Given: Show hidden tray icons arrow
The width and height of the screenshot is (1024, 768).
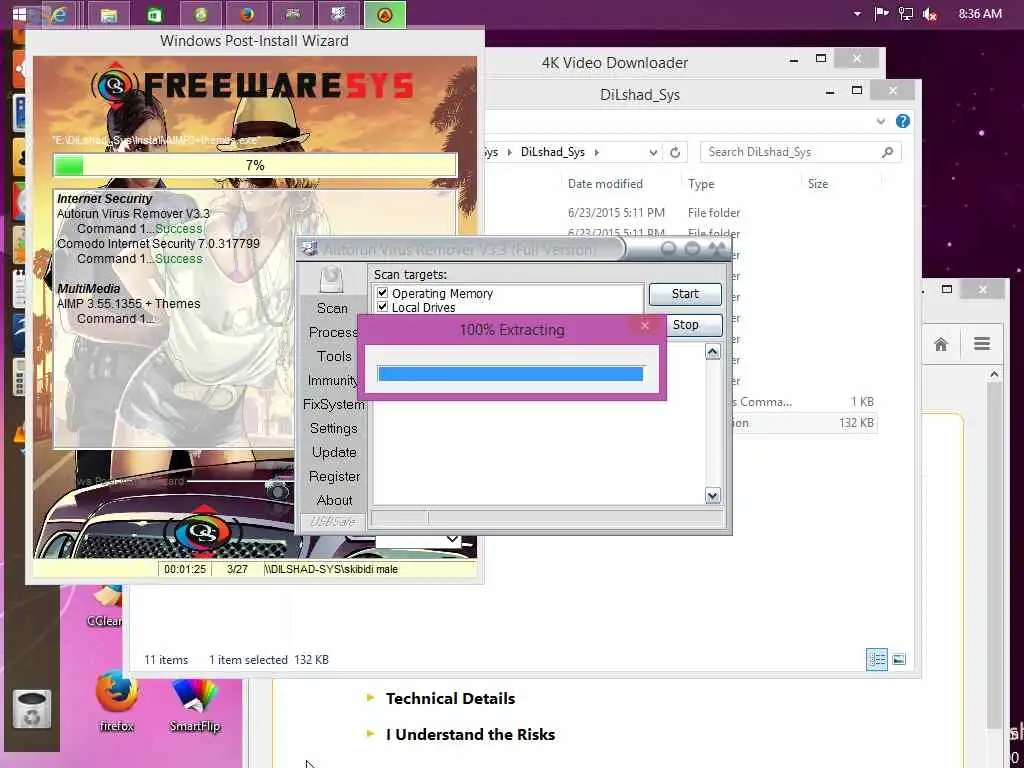Looking at the screenshot, I should (x=857, y=14).
